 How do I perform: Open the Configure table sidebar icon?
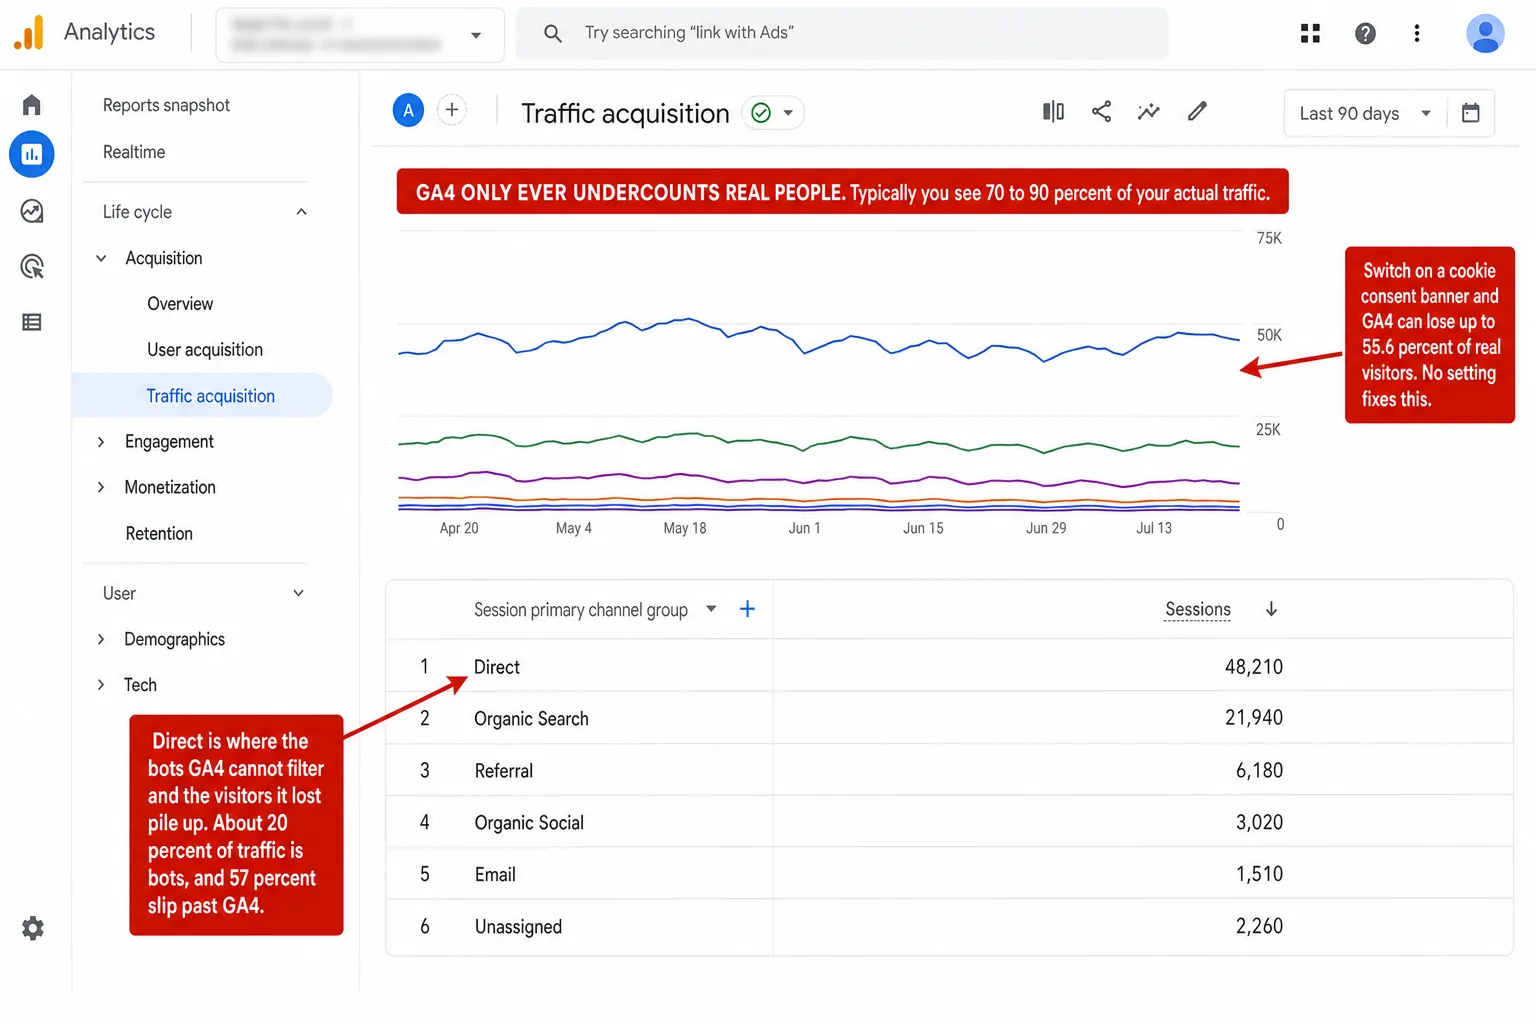32,322
